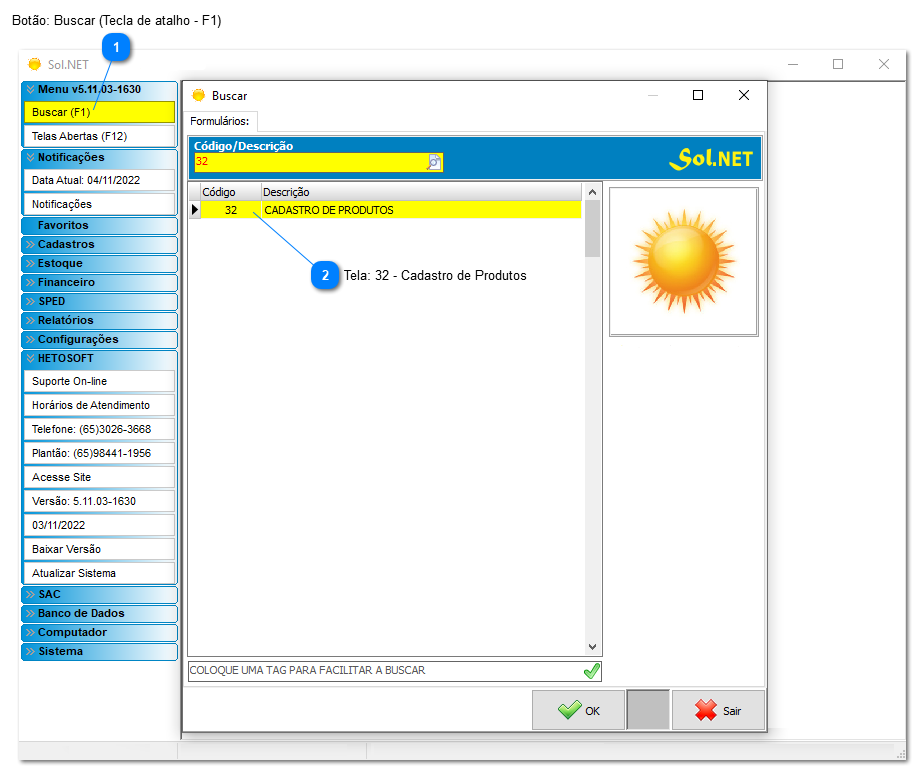This screenshot has width=915, height=769.
Task: Click the Sair button
Action: click(x=717, y=710)
